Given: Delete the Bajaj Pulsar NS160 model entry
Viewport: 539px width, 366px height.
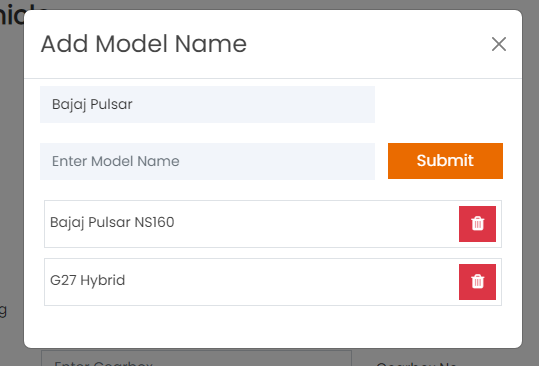Looking at the screenshot, I should tap(477, 224).
